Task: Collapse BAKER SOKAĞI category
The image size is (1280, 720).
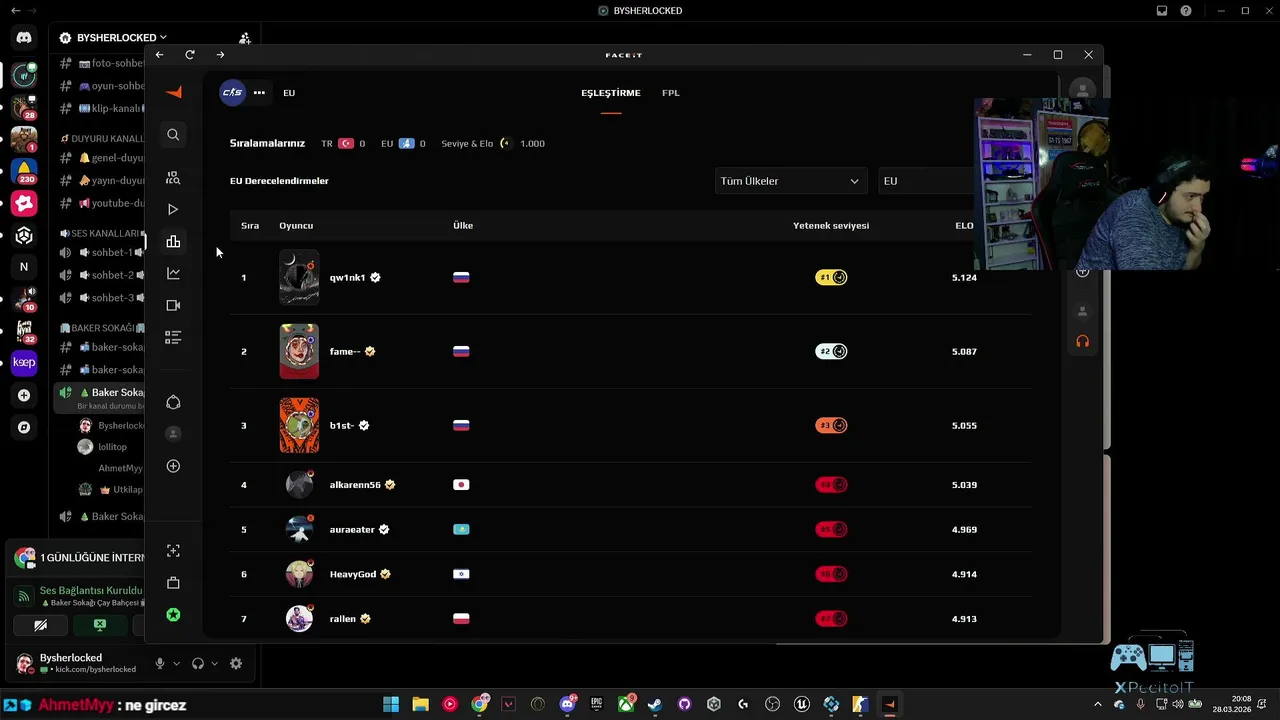Action: click(x=101, y=328)
